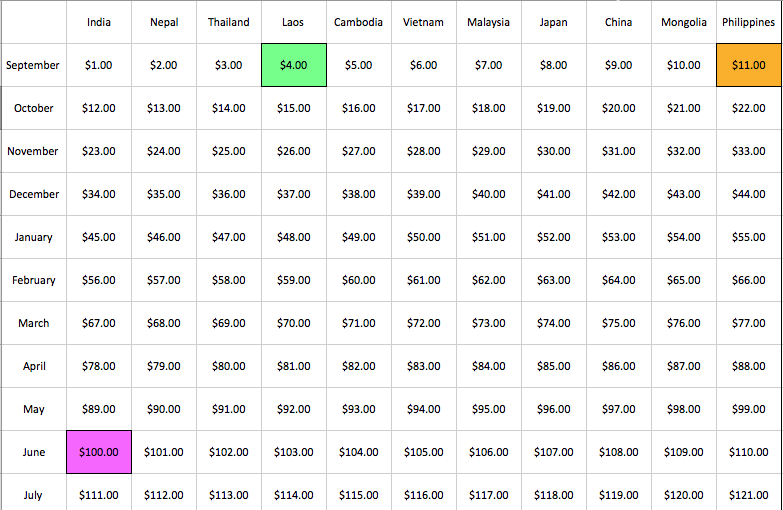Click the $73.00 Malaysia March cell
783x510 pixels.
click(x=488, y=323)
